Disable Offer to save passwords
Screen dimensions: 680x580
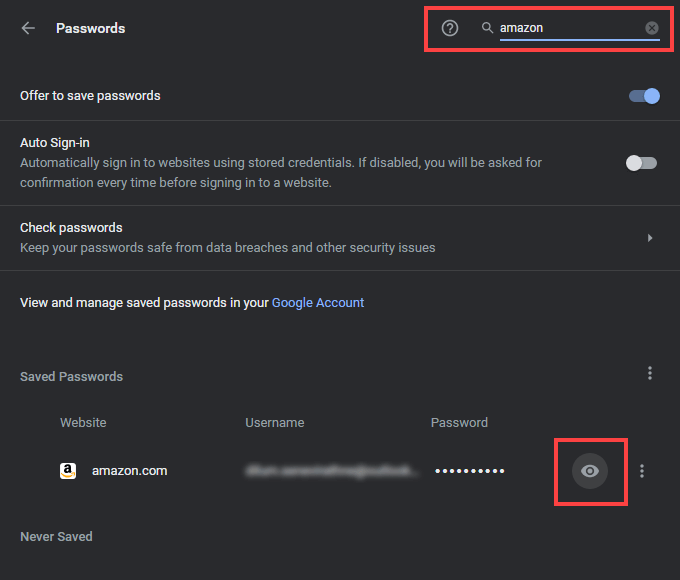pos(644,96)
